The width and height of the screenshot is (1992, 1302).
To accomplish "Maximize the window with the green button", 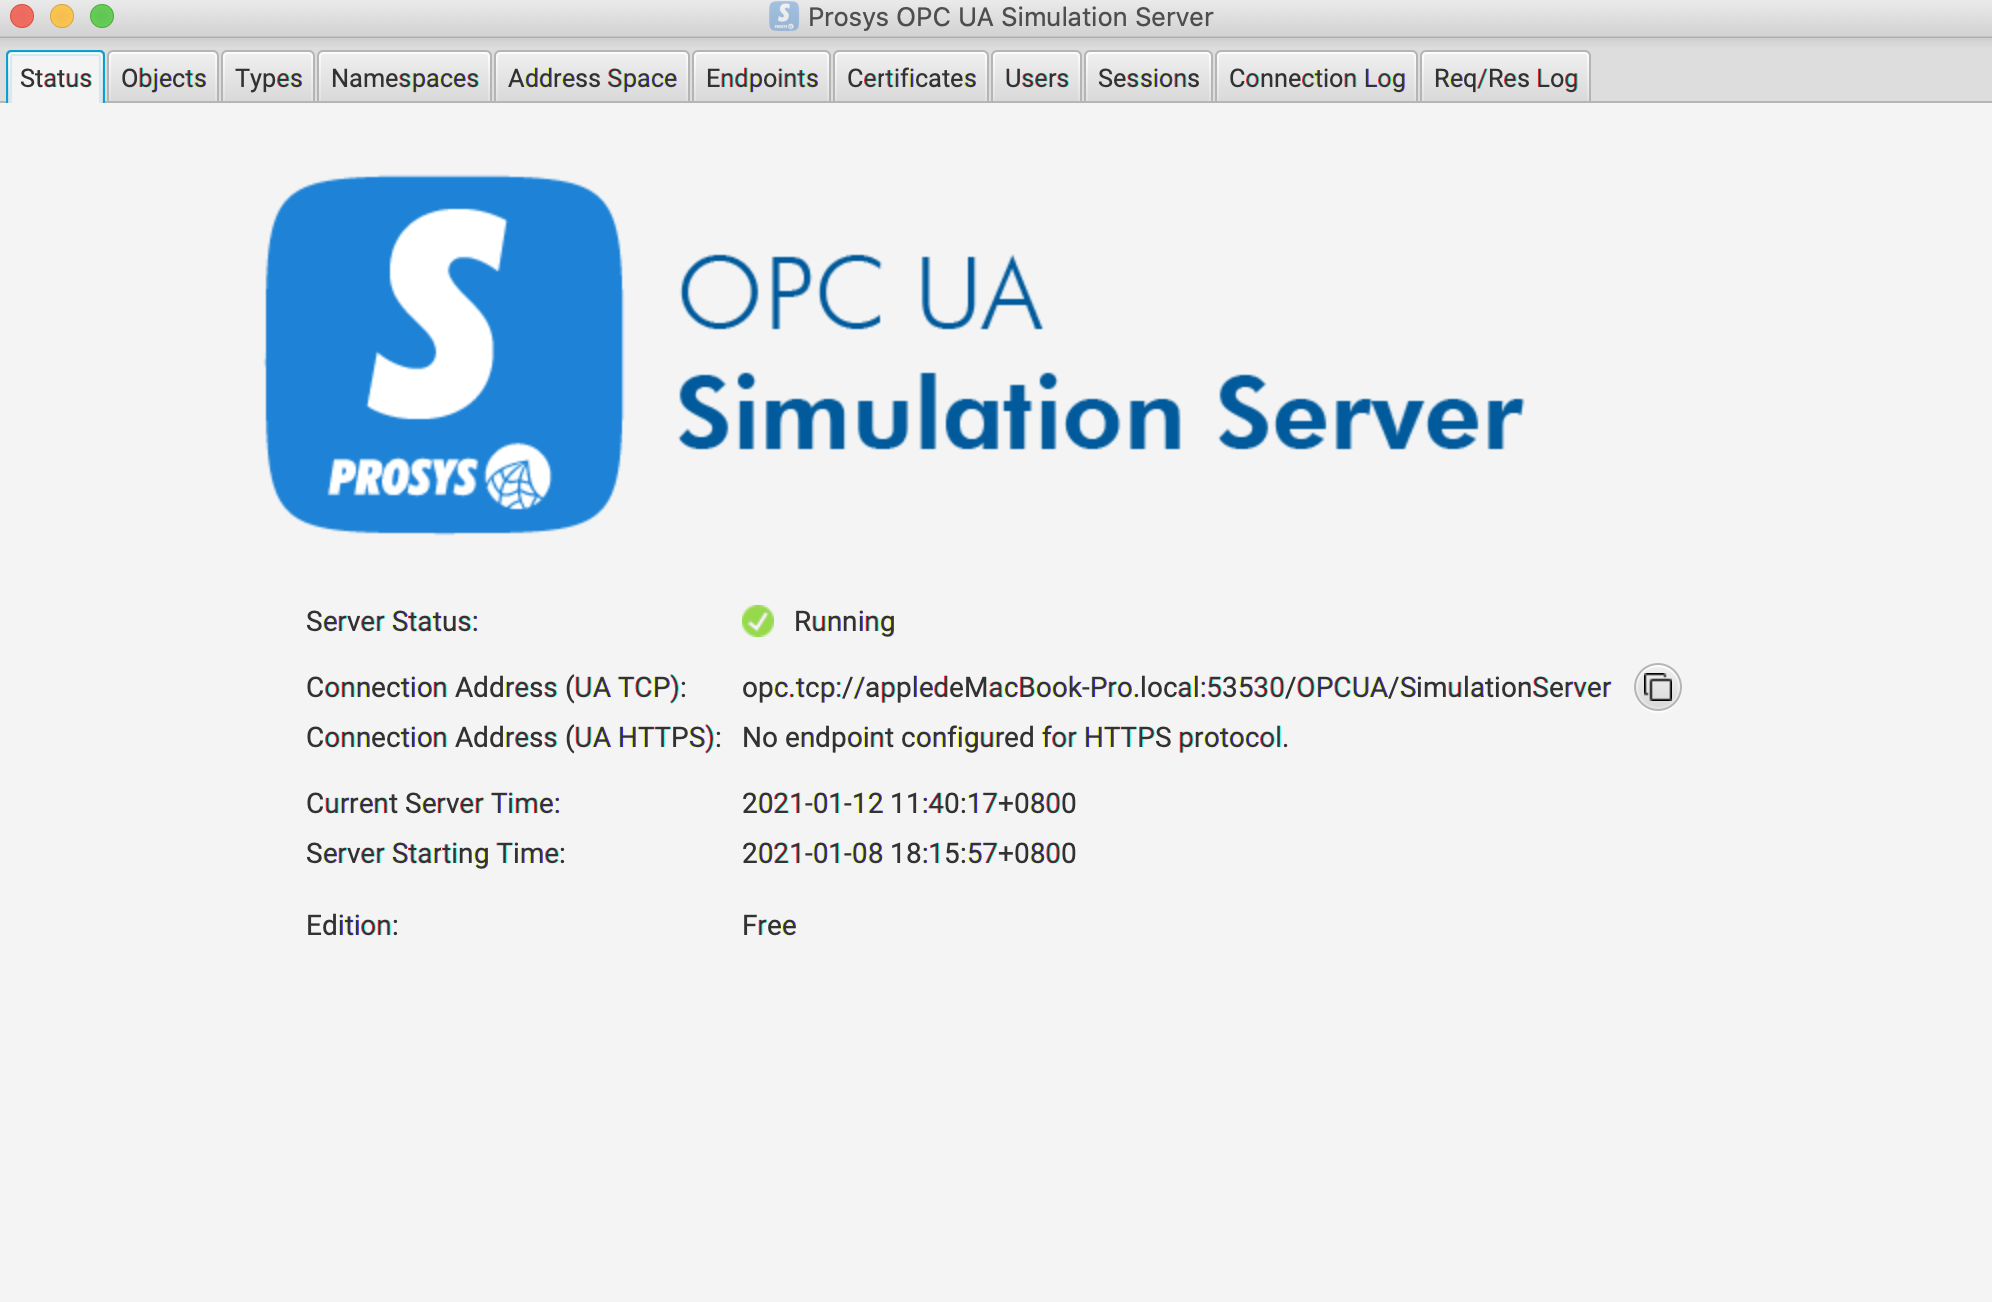I will click(x=102, y=16).
